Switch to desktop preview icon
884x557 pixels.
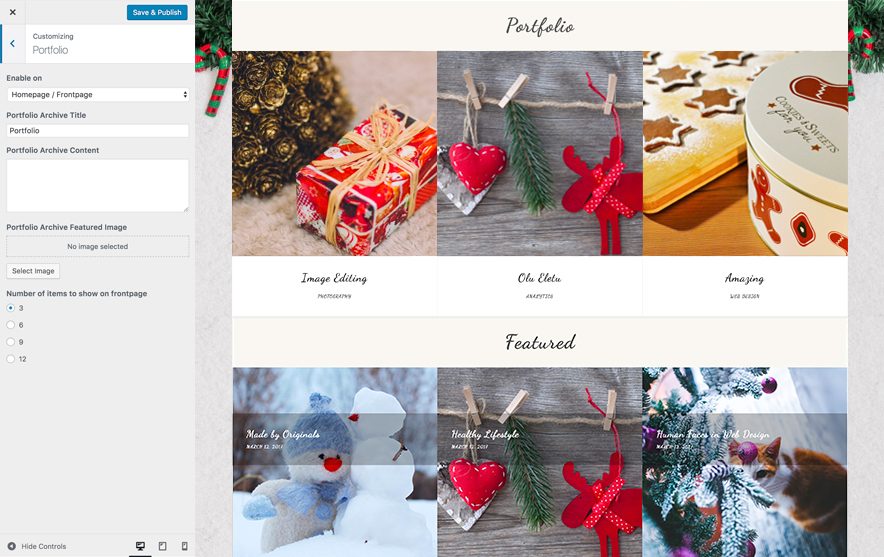pos(140,546)
